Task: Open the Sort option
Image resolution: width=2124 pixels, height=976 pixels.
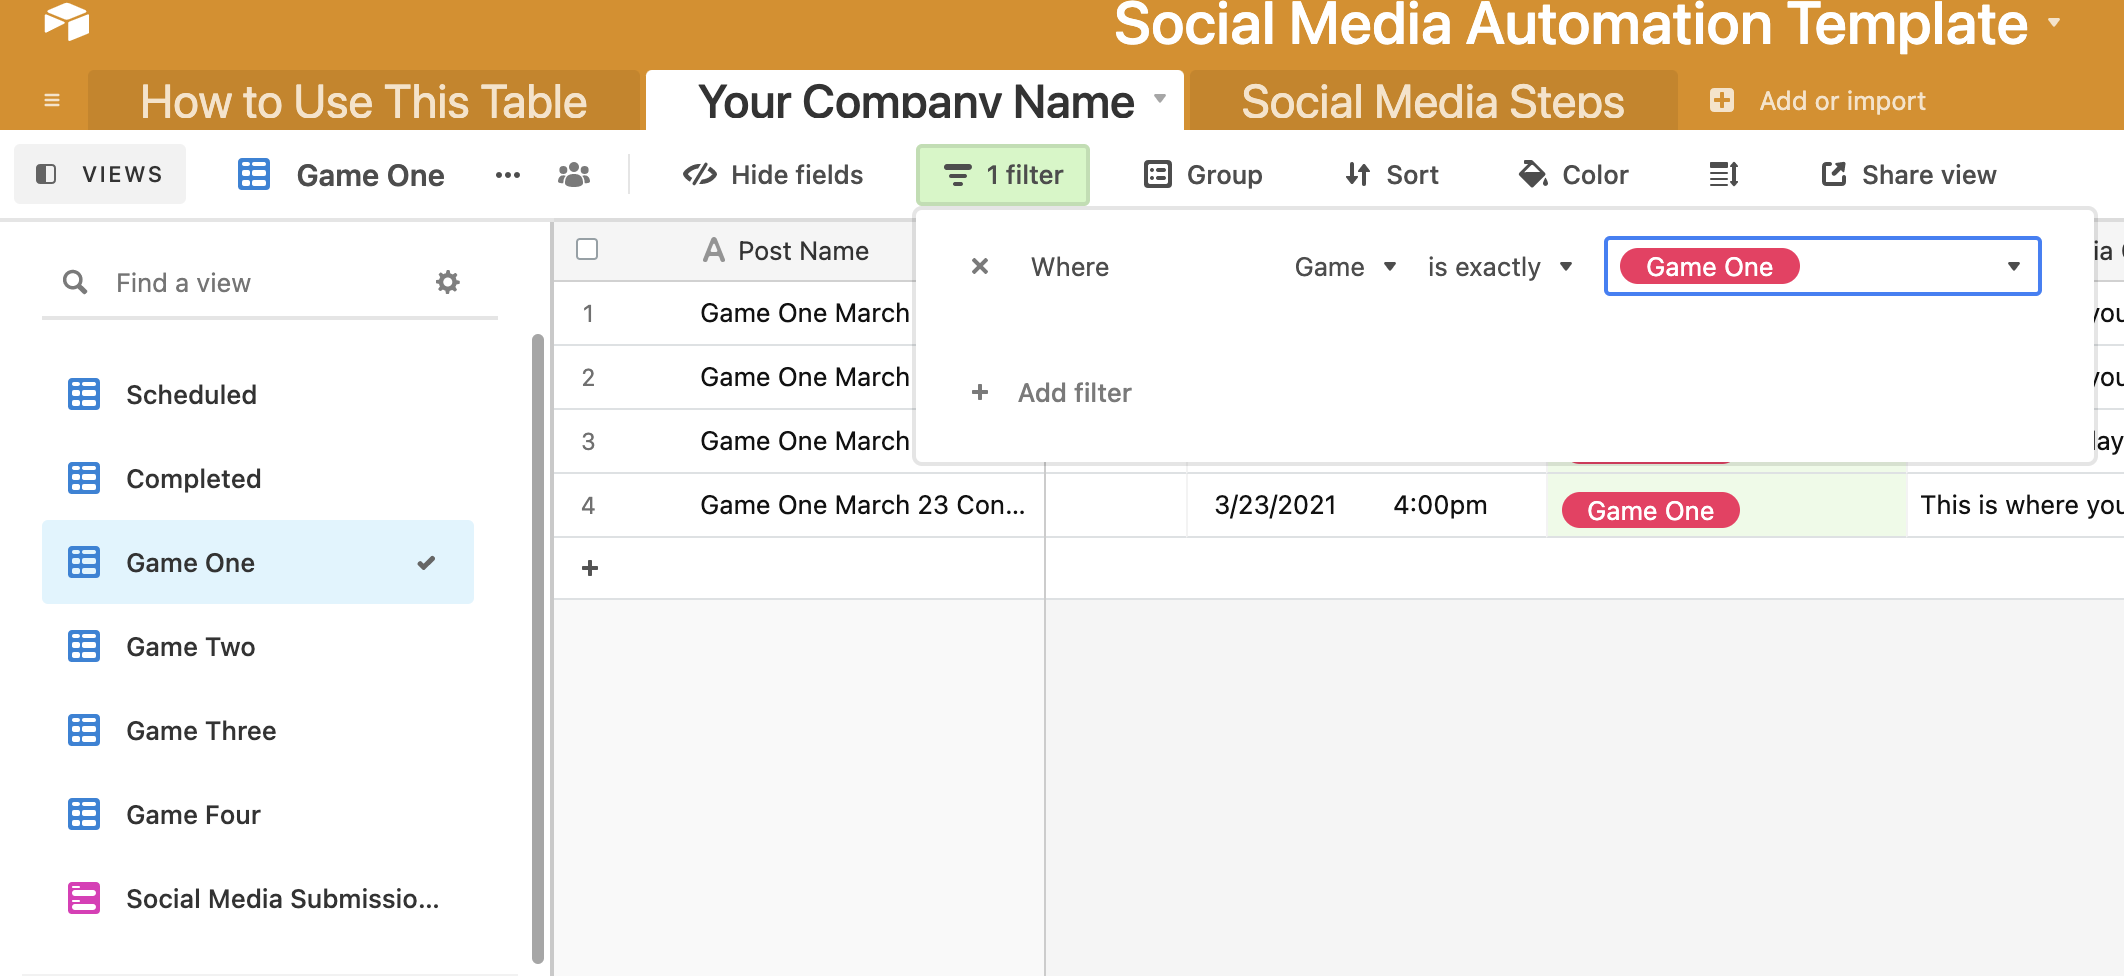Action: pyautogui.click(x=1391, y=175)
